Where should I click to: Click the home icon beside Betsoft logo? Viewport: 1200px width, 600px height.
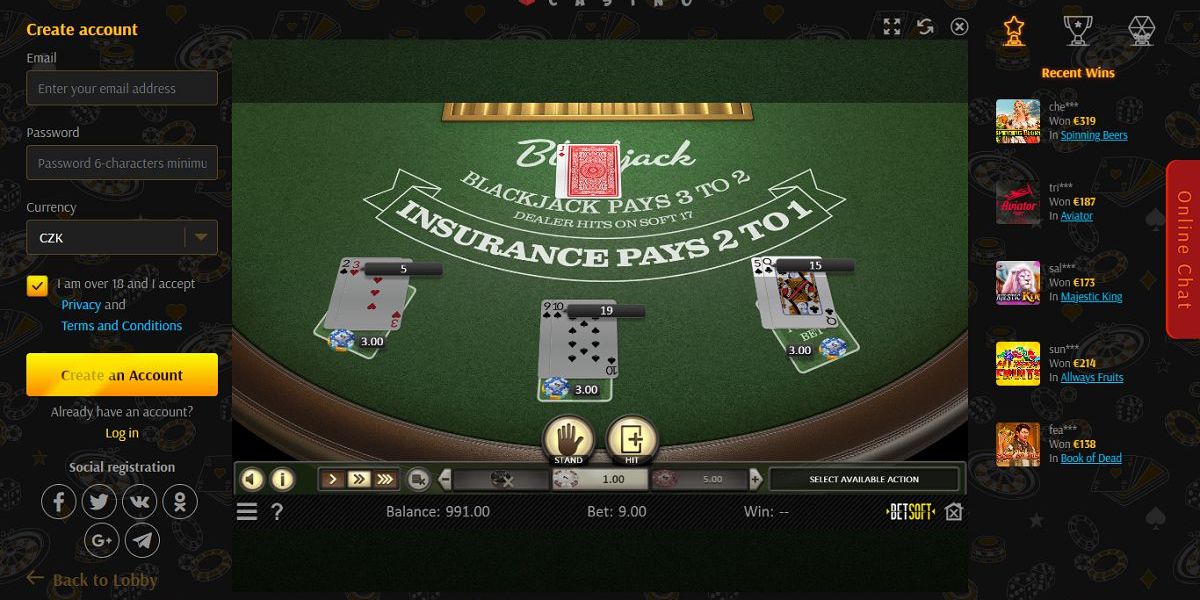(953, 512)
